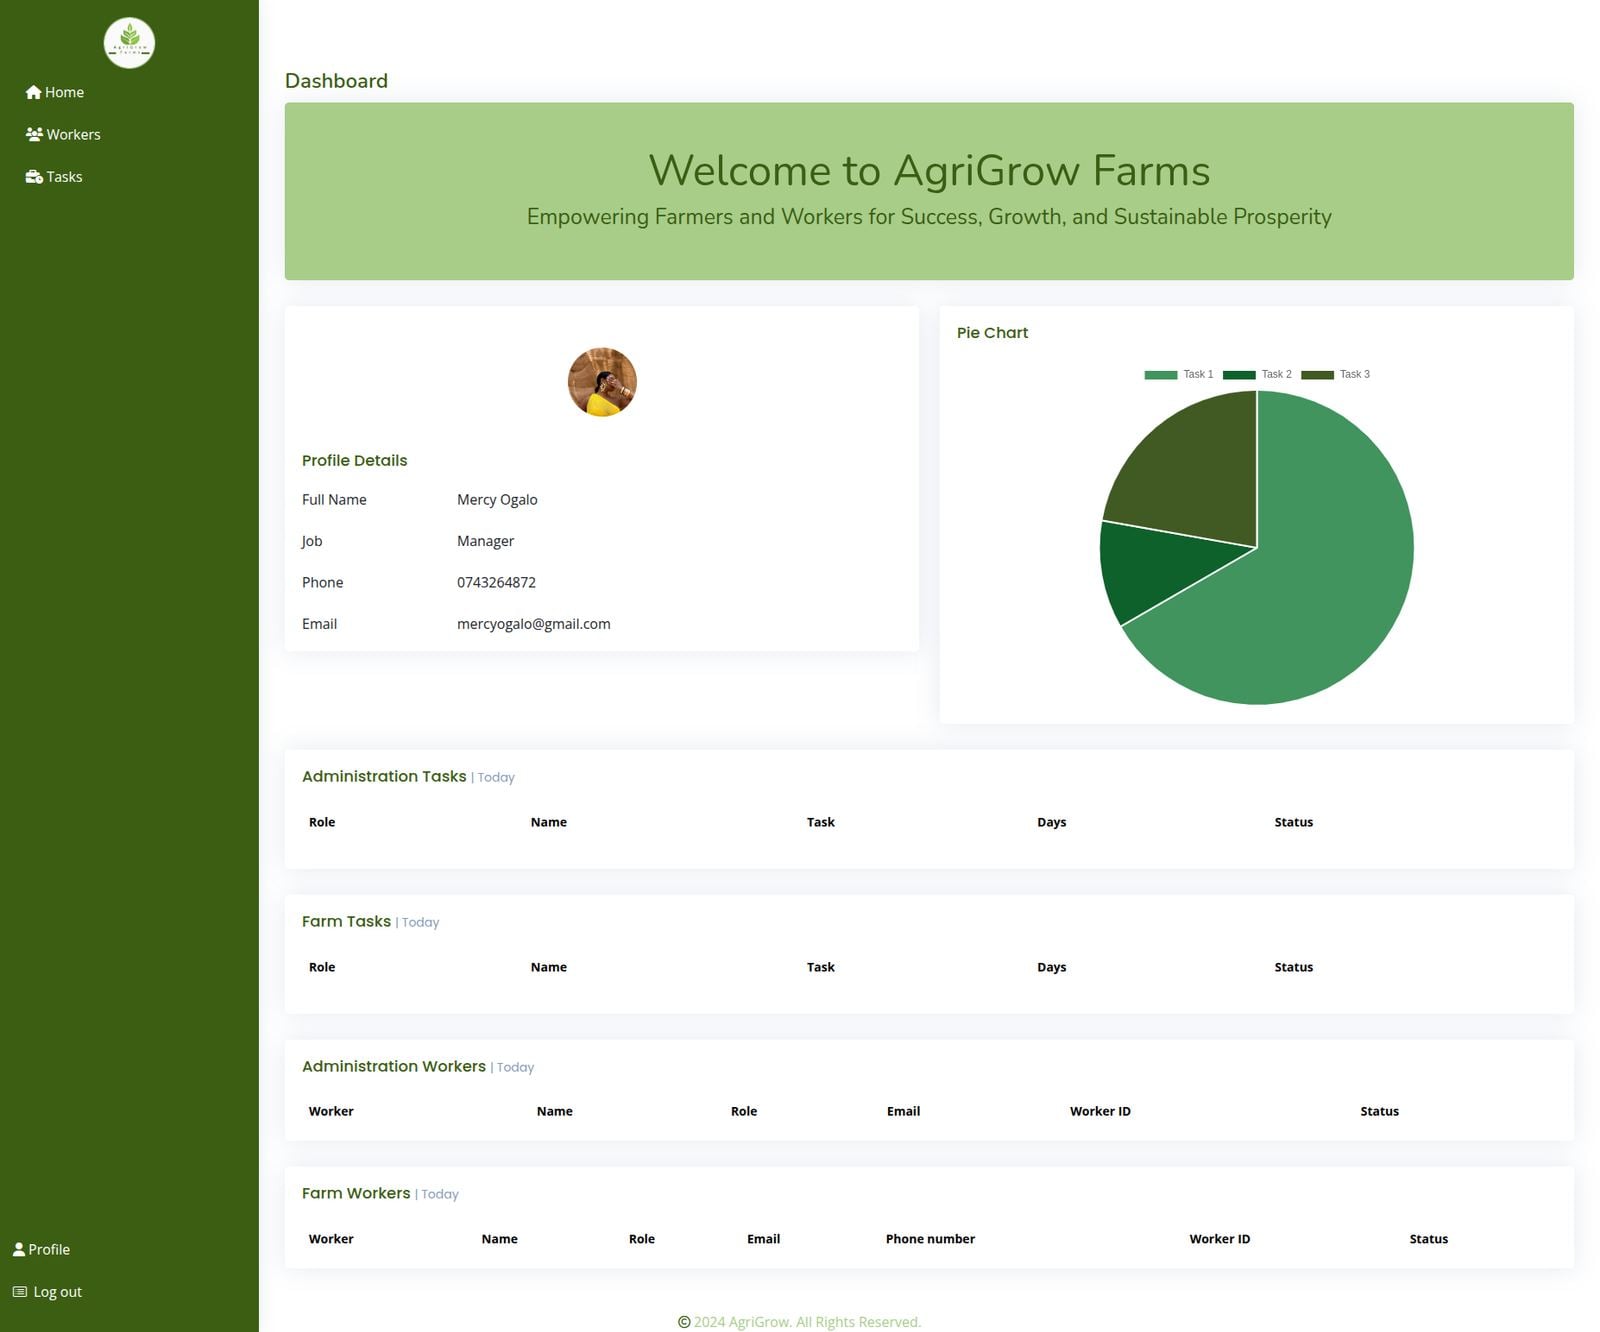Viewport: 1600px width, 1332px height.
Task: Toggle Task 1 legend color box
Action: point(1161,375)
